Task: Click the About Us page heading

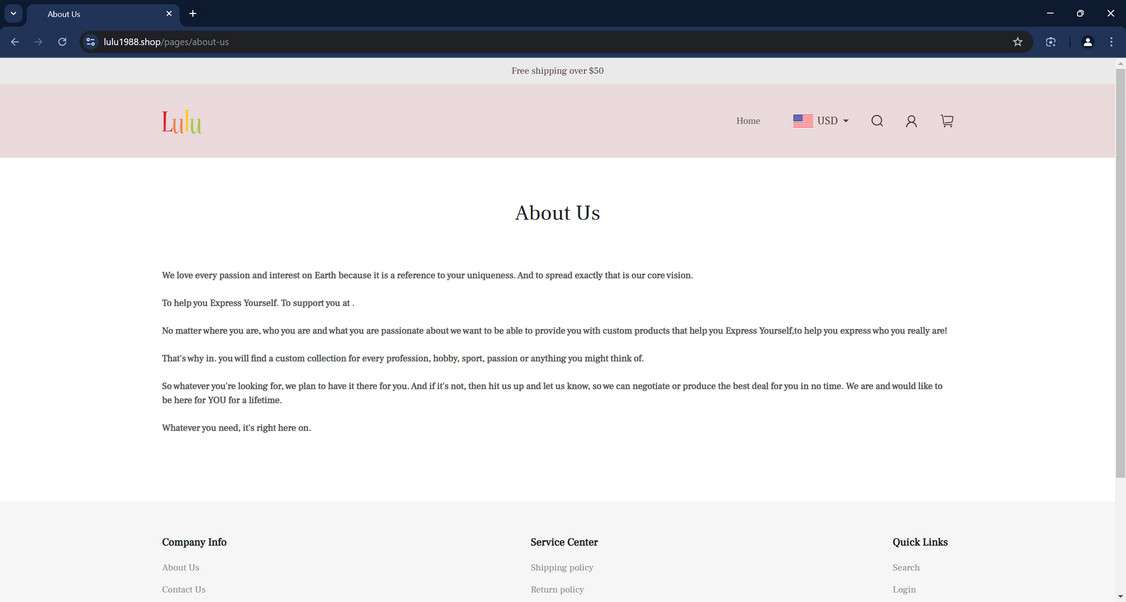Action: tap(557, 213)
